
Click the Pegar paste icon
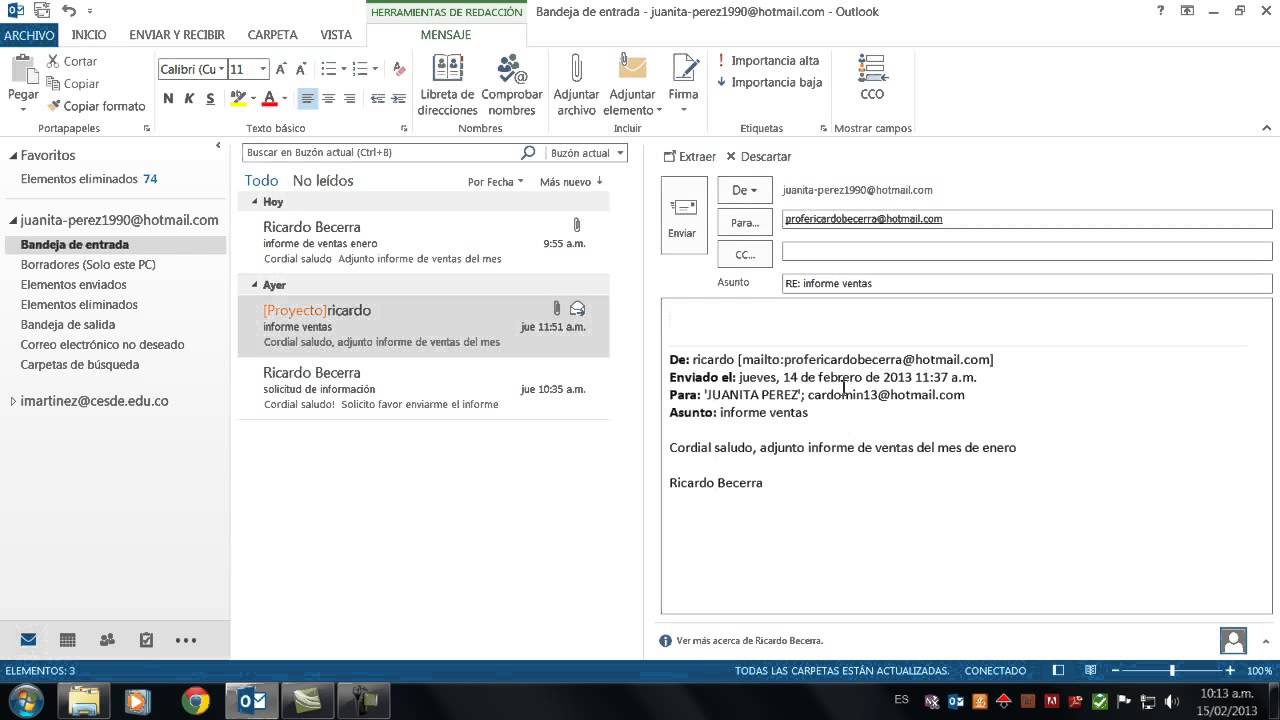(x=22, y=69)
